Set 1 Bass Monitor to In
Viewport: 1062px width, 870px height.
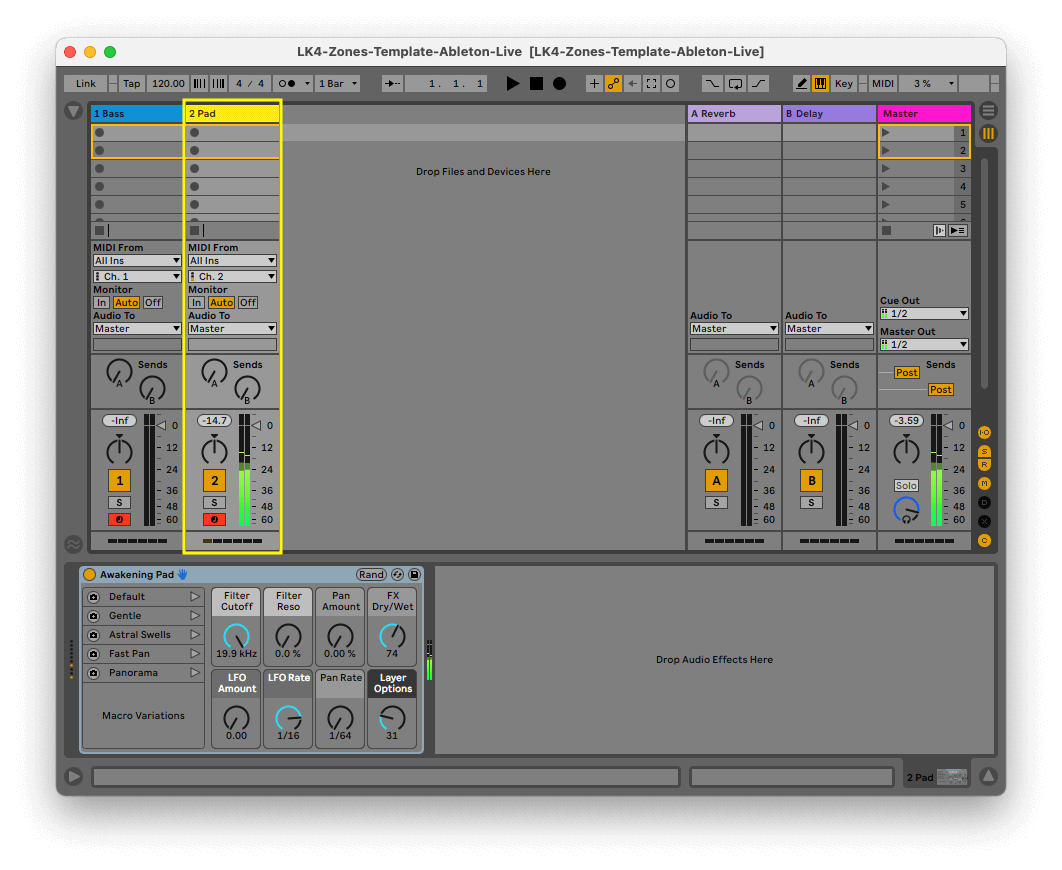click(101, 303)
